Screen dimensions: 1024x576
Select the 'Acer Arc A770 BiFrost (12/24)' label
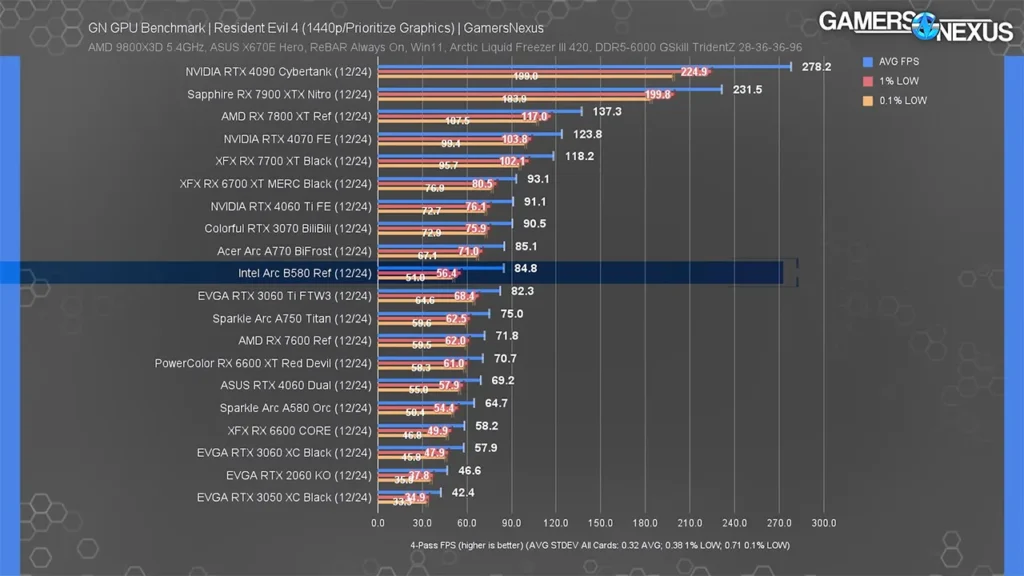click(294, 251)
